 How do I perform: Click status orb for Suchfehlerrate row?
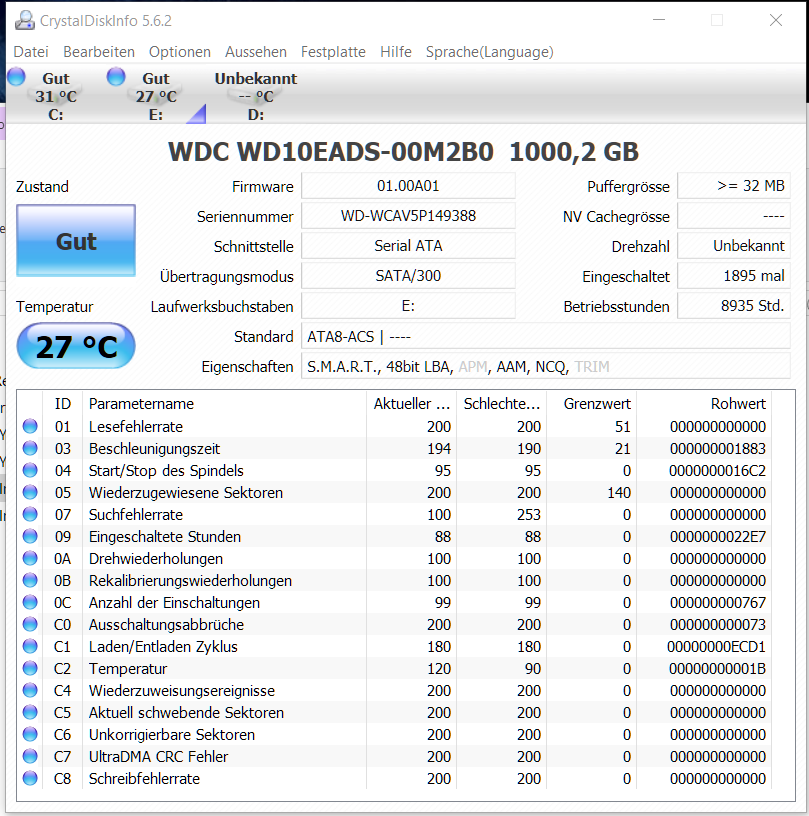tap(30, 514)
